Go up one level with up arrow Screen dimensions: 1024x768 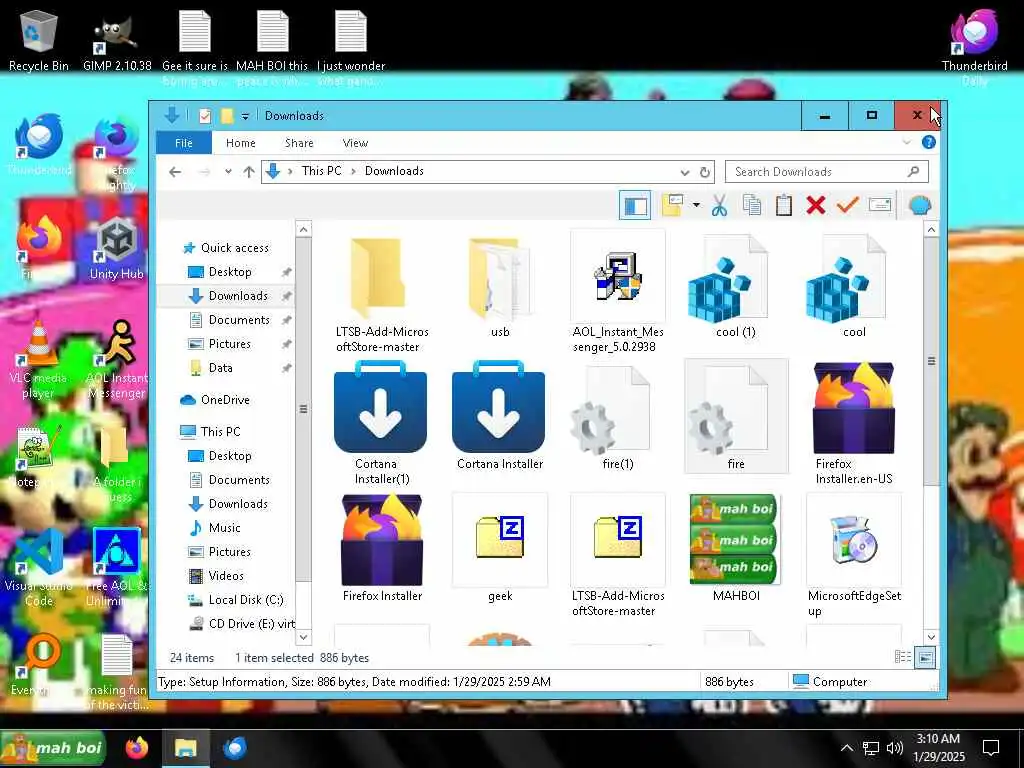point(249,172)
